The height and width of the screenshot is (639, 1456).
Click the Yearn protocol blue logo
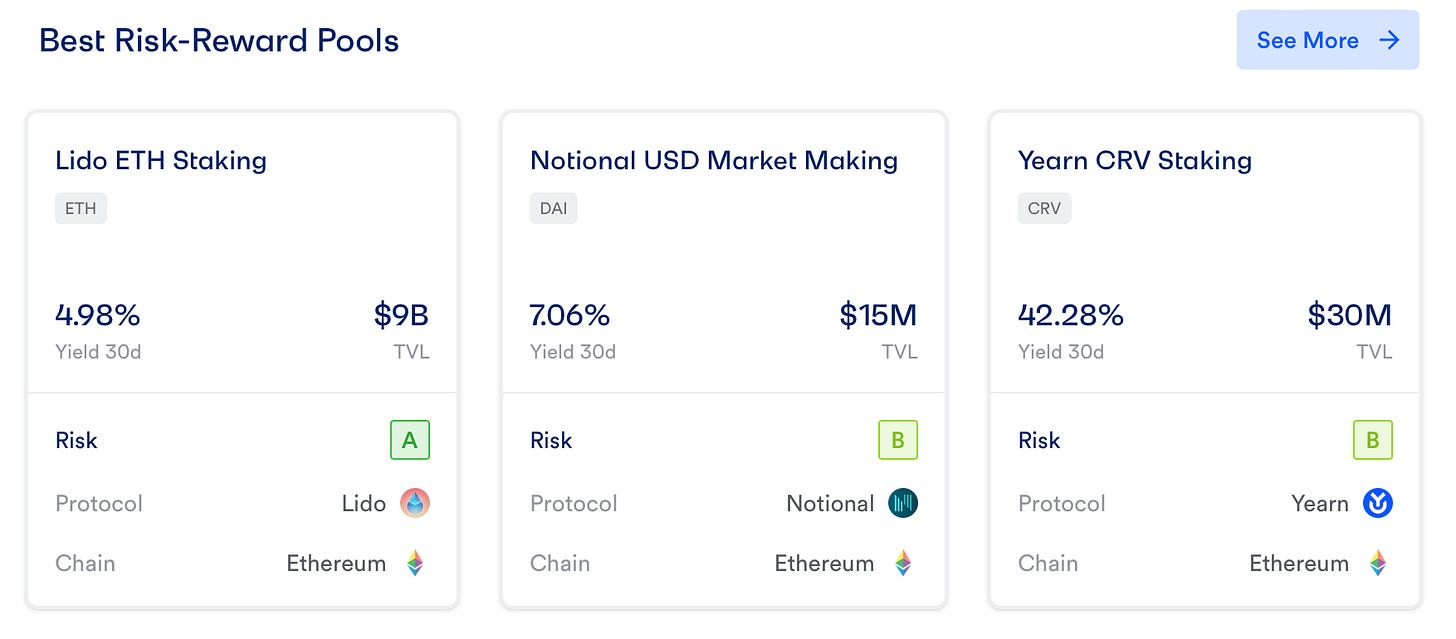(x=1378, y=503)
